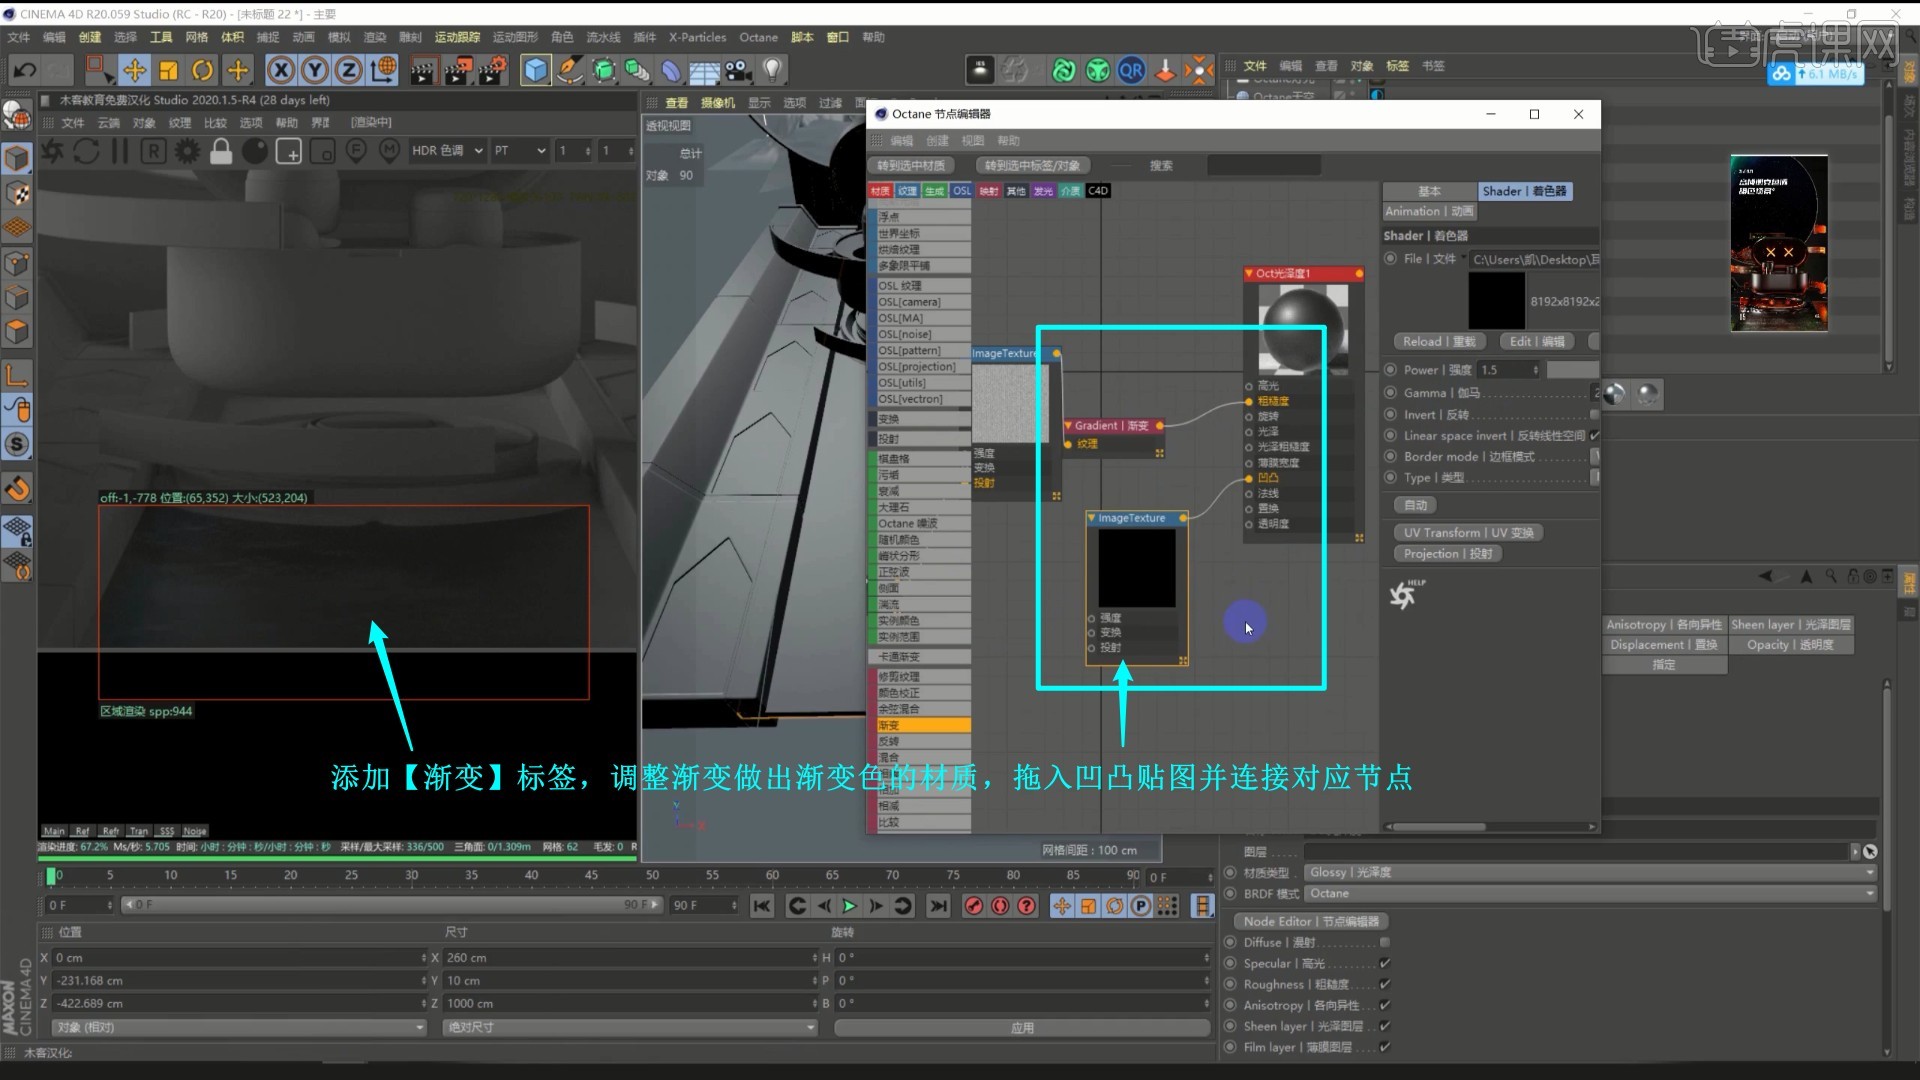Click the Reload texture button

pyautogui.click(x=1438, y=341)
